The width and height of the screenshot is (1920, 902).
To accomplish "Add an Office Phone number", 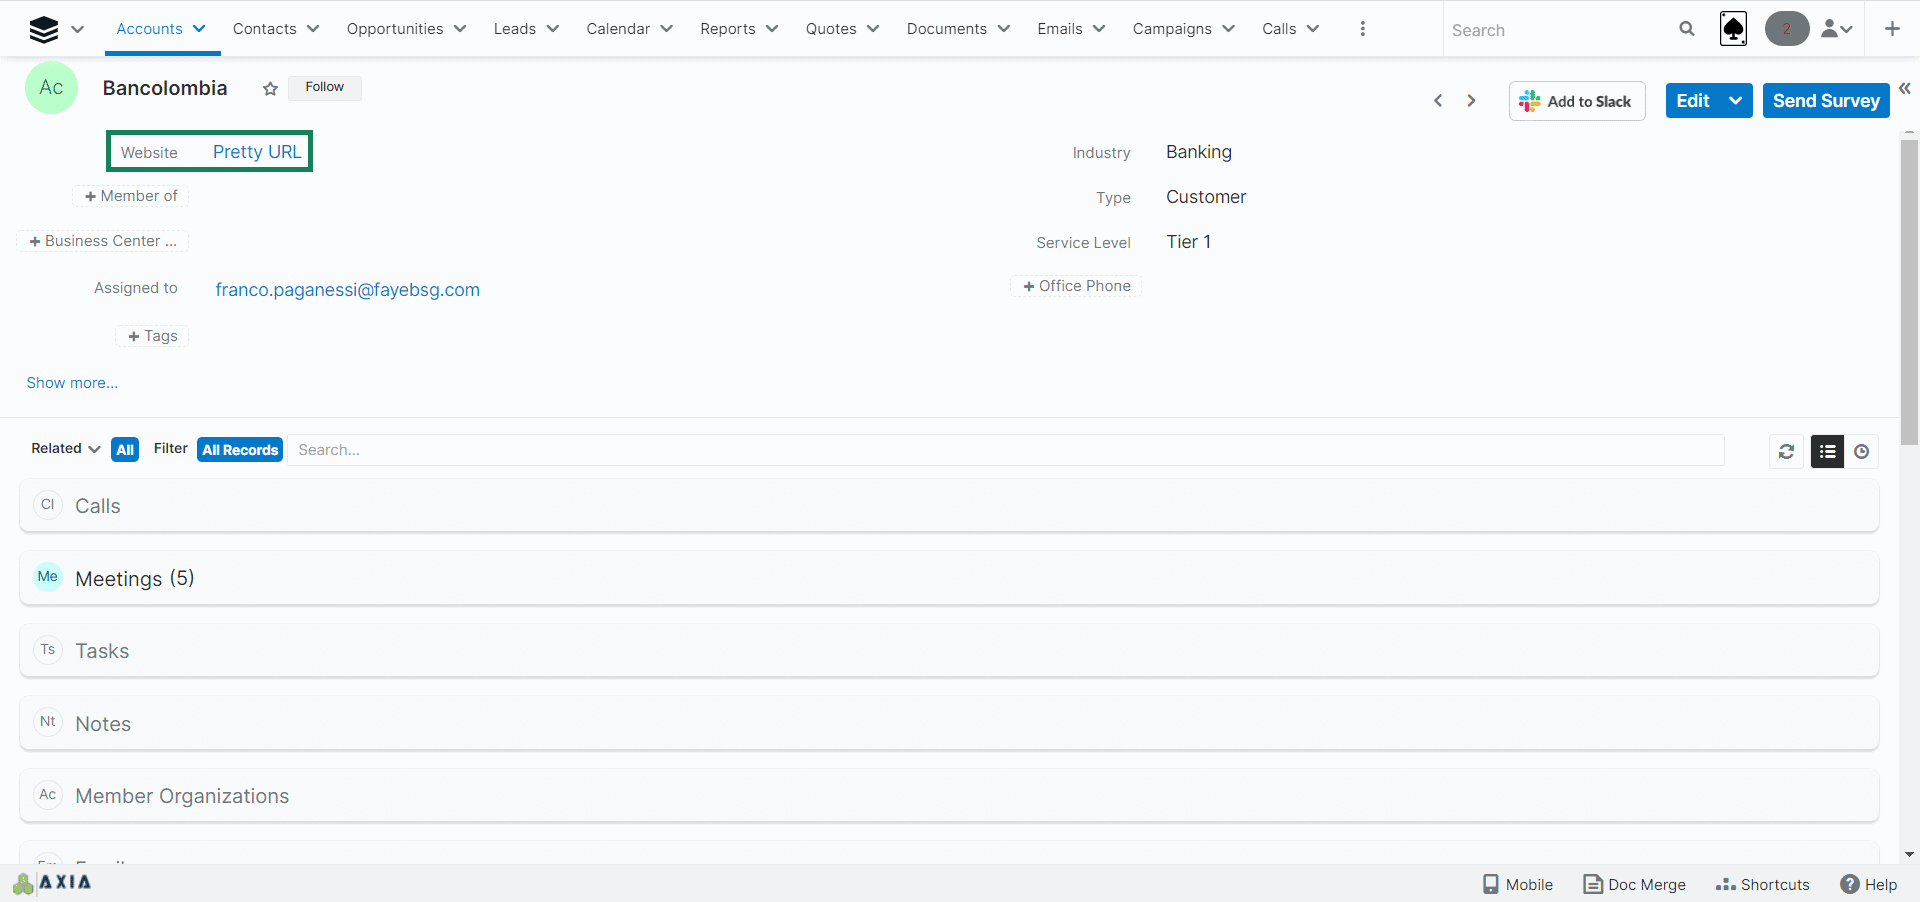I will tap(1077, 286).
